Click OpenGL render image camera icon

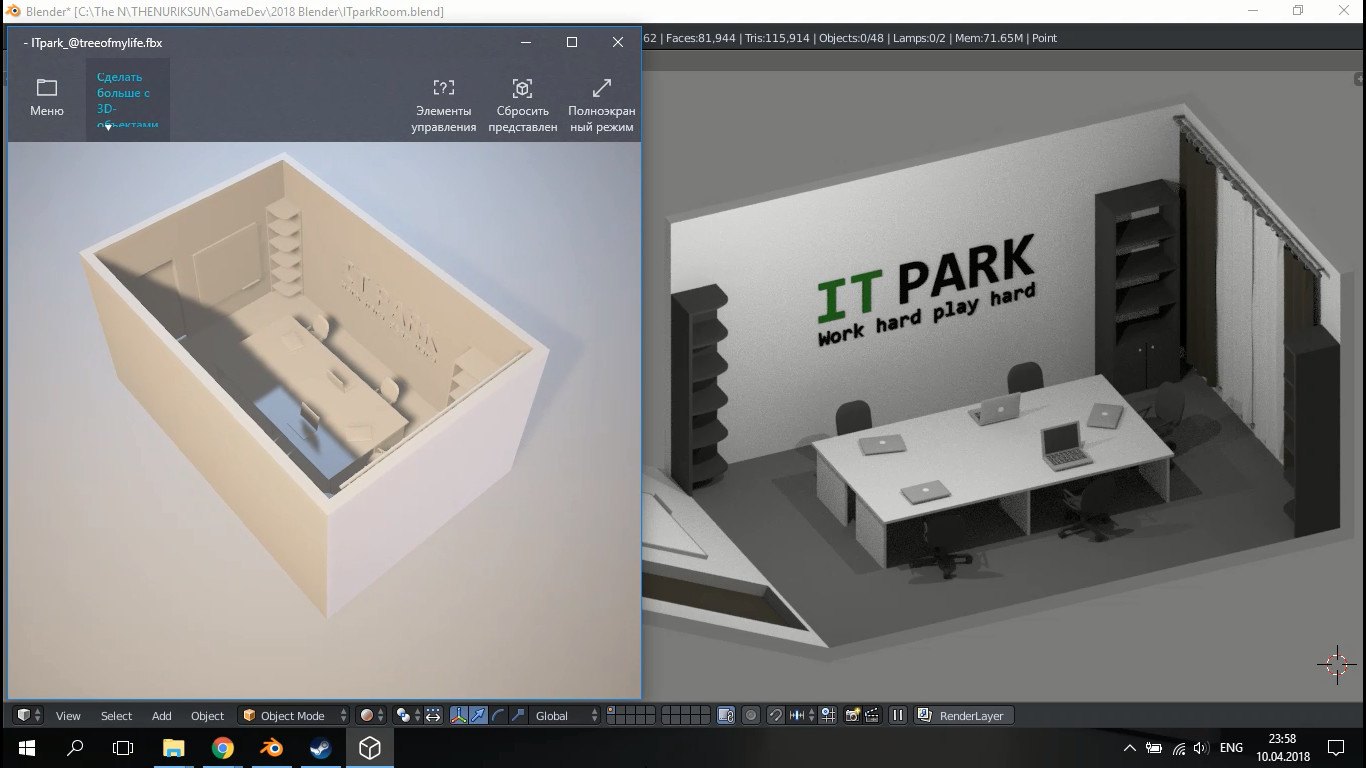(853, 715)
